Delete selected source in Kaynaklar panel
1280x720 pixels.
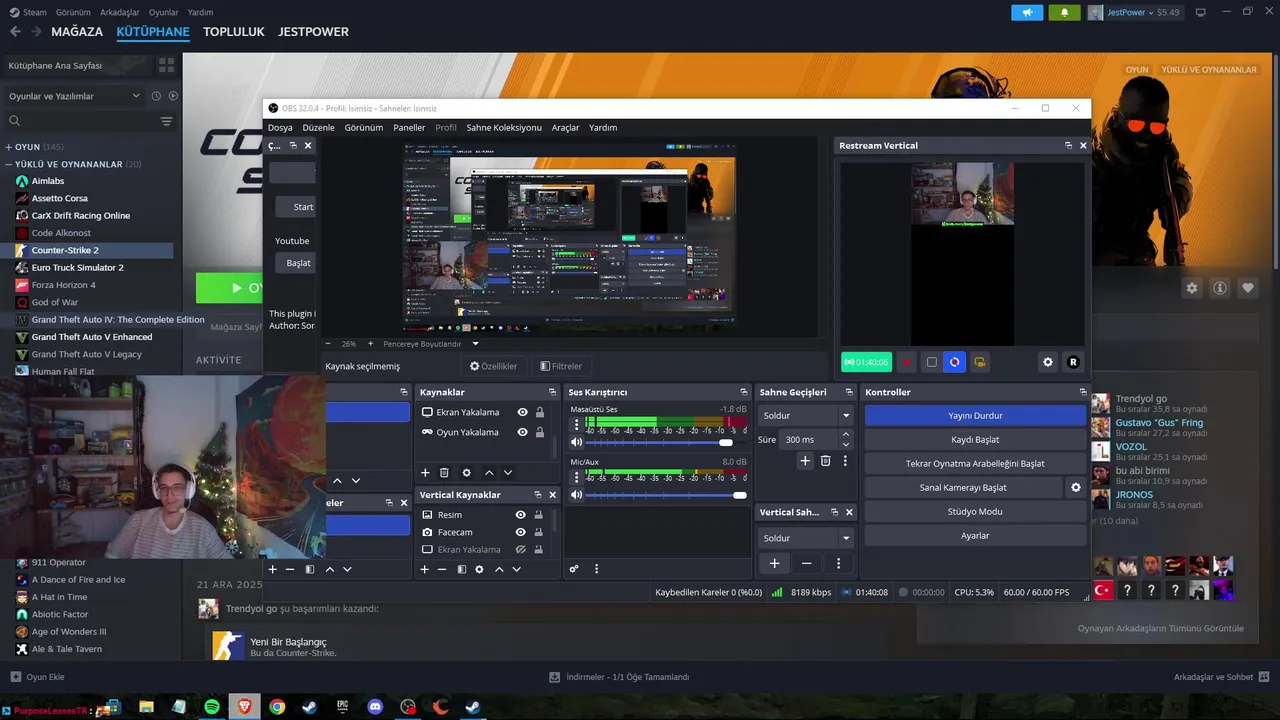point(444,473)
